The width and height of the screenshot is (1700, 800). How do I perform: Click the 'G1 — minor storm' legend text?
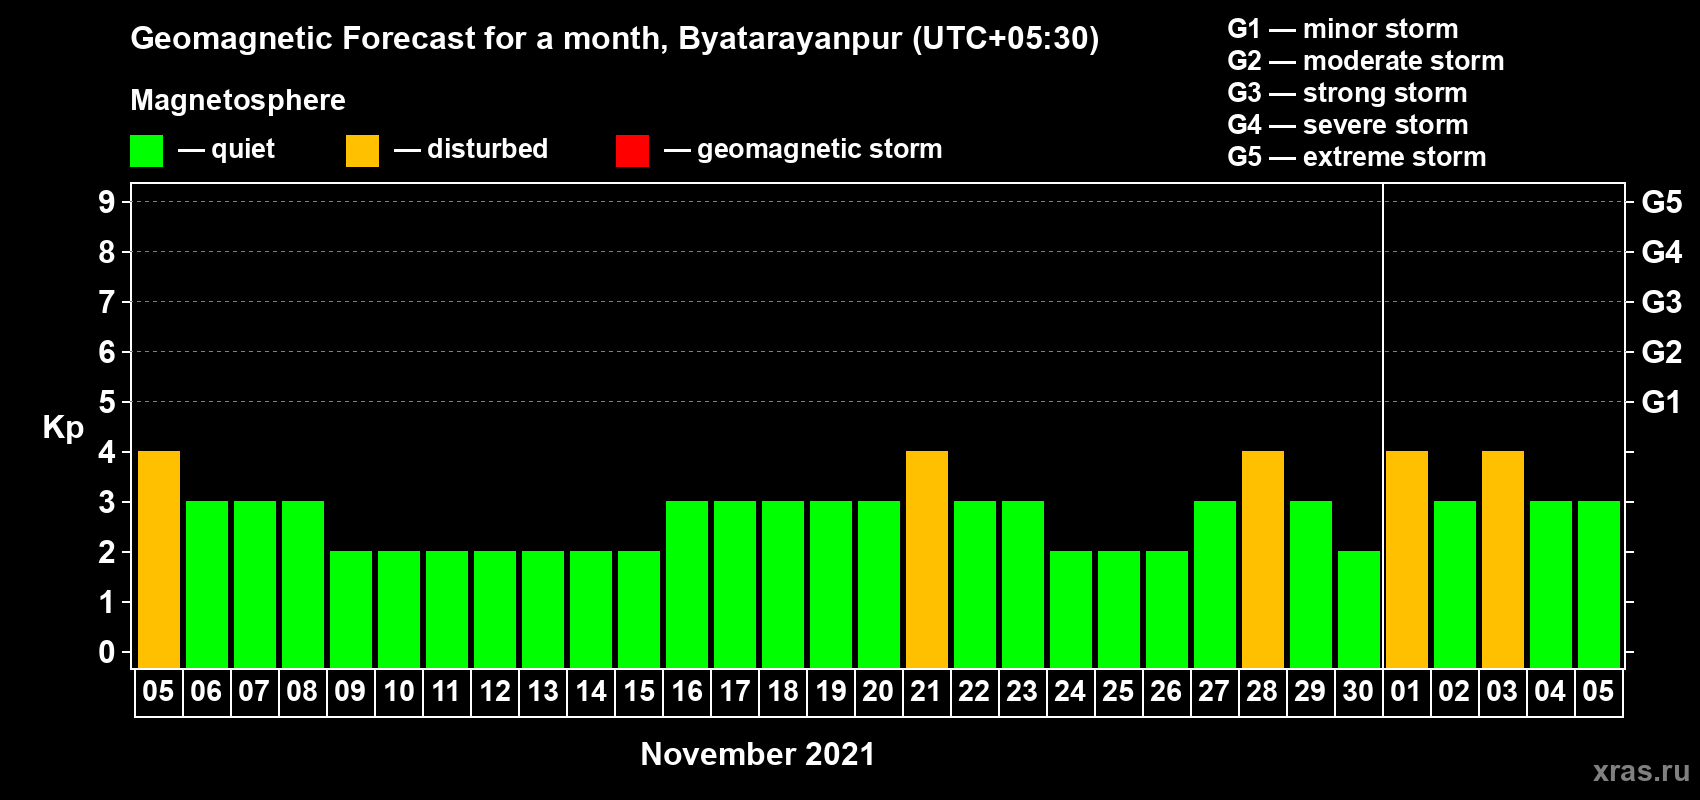pyautogui.click(x=1343, y=29)
